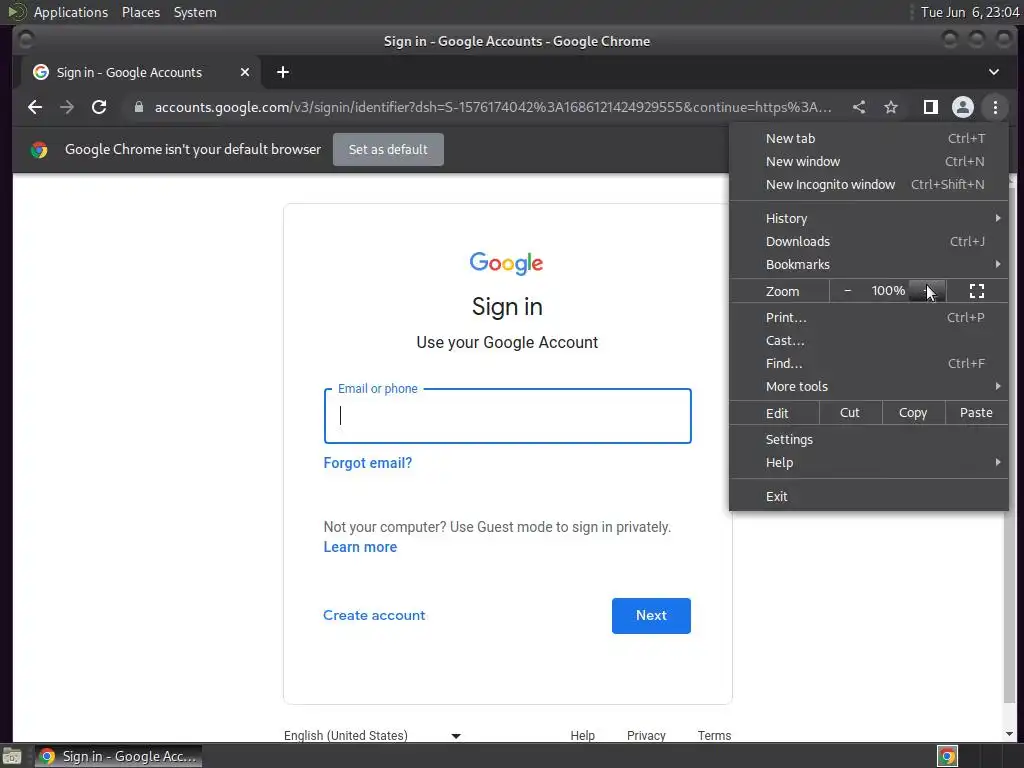Open the English (United States) language dropdown
This screenshot has width=1024, height=768.
(372, 735)
